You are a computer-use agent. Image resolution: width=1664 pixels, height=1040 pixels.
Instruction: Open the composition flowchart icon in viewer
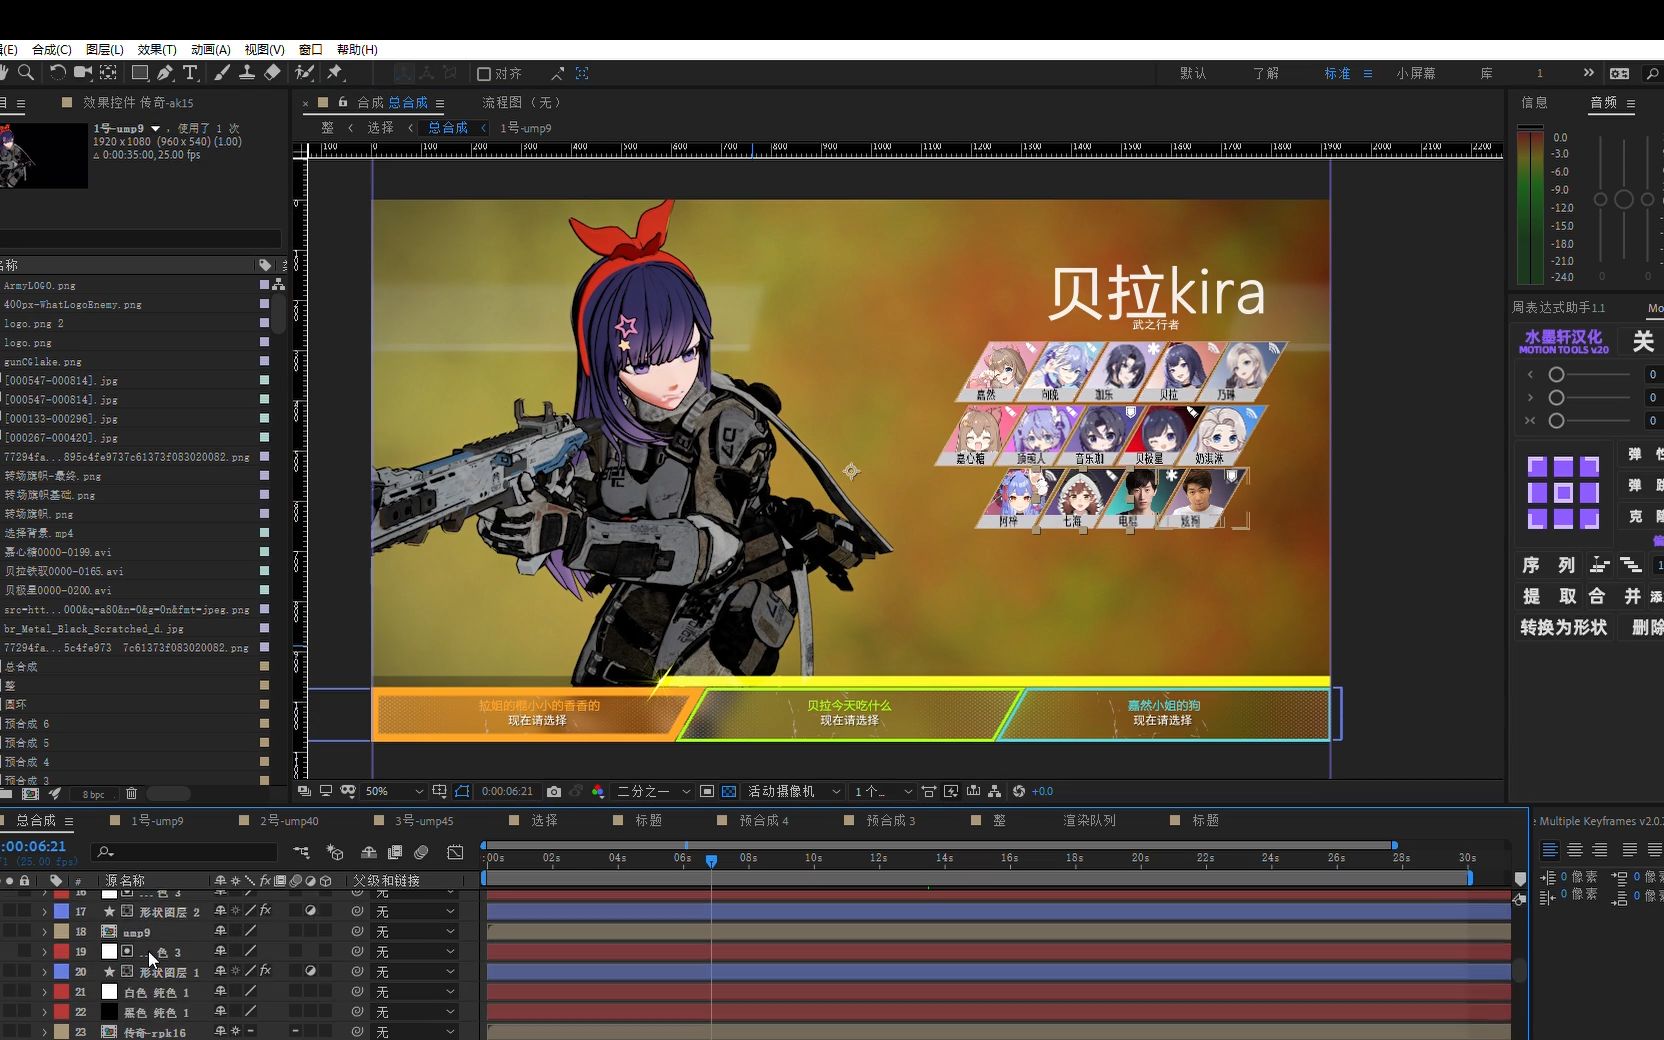[995, 791]
